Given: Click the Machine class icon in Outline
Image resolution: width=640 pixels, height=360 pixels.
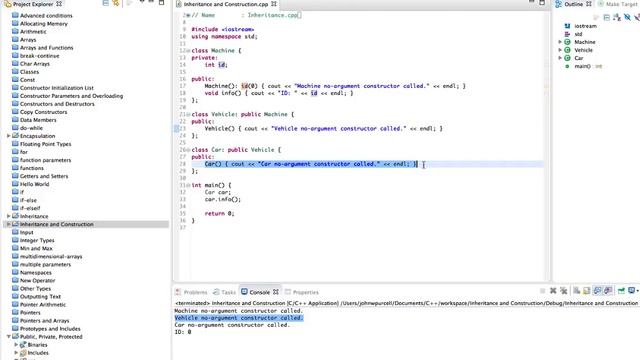Looking at the screenshot, I should (x=567, y=42).
